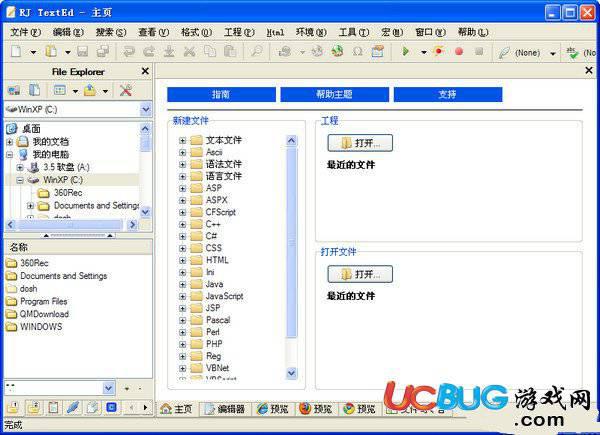Switch to the 编辑器 bottom tab

point(225,409)
